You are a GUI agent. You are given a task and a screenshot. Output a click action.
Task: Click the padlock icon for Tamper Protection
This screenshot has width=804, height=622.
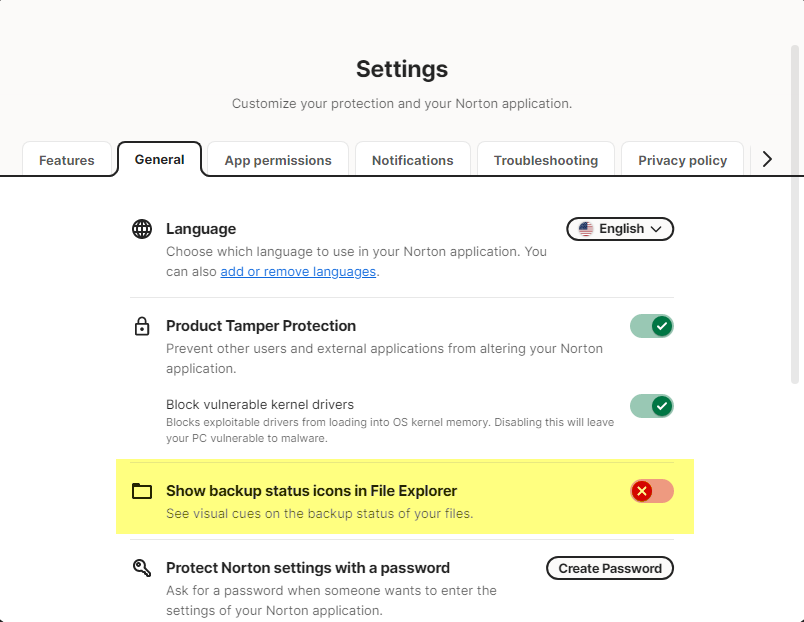(142, 326)
